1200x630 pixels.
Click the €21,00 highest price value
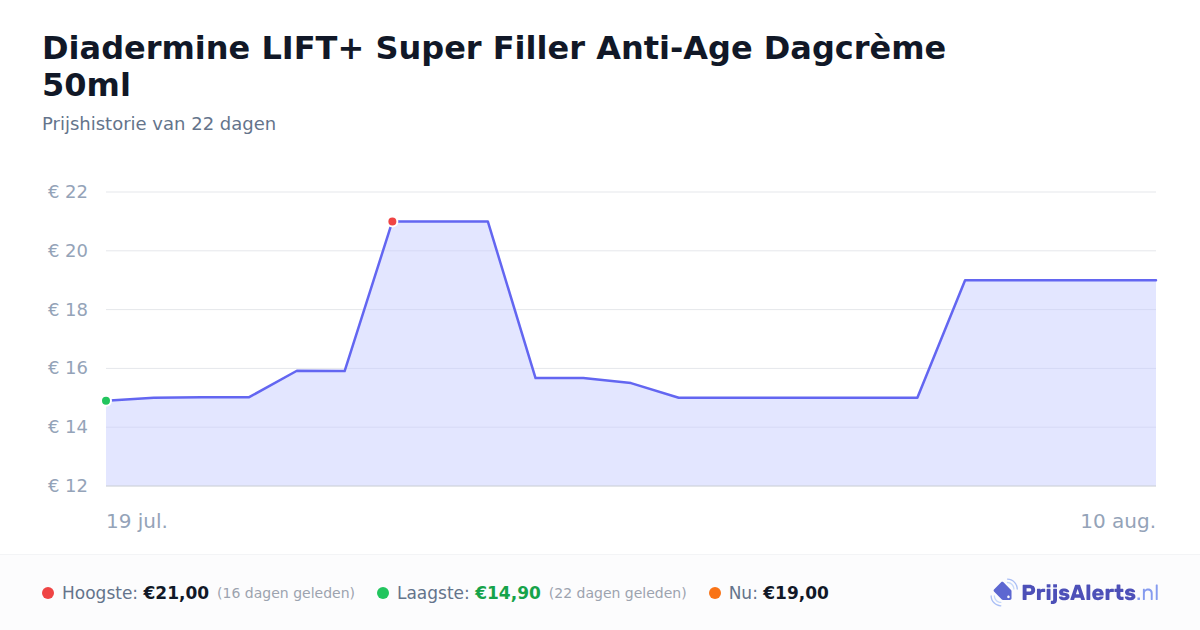pos(176,593)
